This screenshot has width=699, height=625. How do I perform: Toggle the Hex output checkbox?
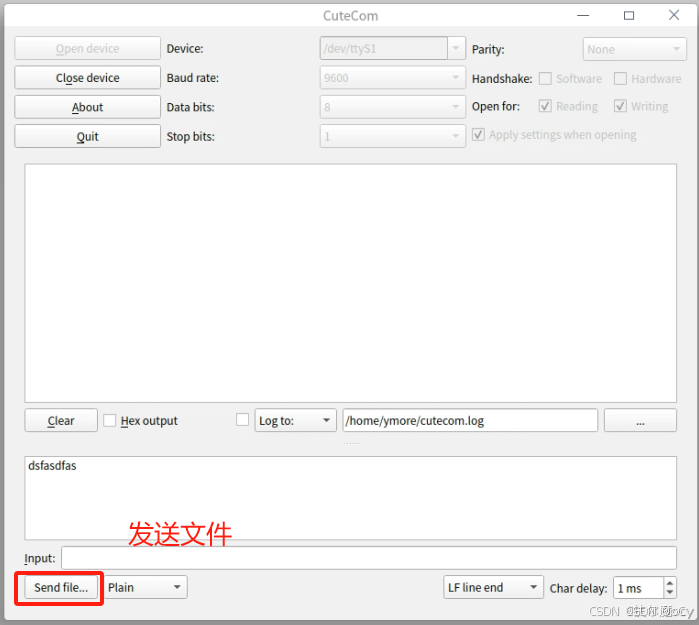point(110,420)
